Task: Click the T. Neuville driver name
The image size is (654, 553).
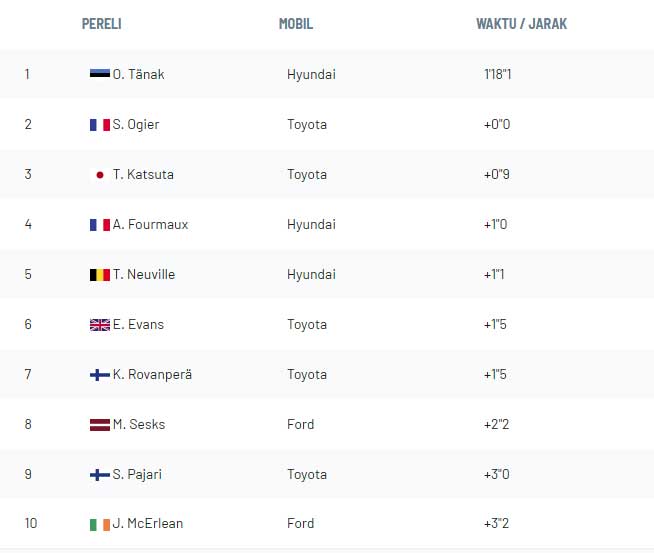Action: pyautogui.click(x=144, y=274)
